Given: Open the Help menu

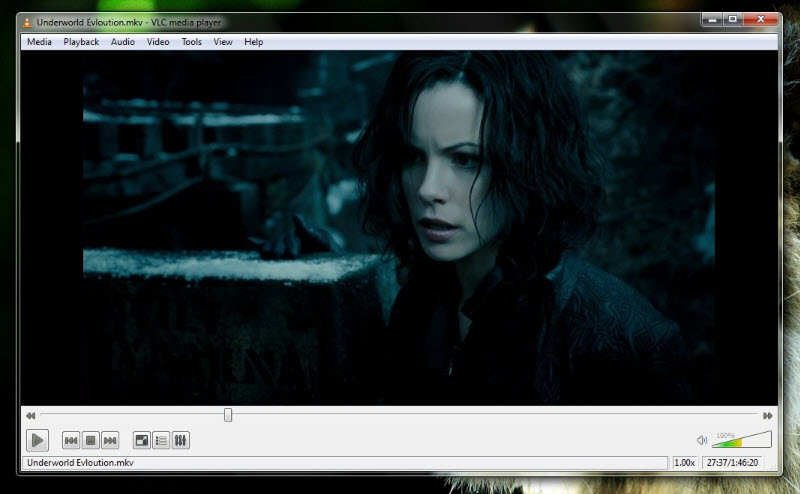Looking at the screenshot, I should coord(254,42).
